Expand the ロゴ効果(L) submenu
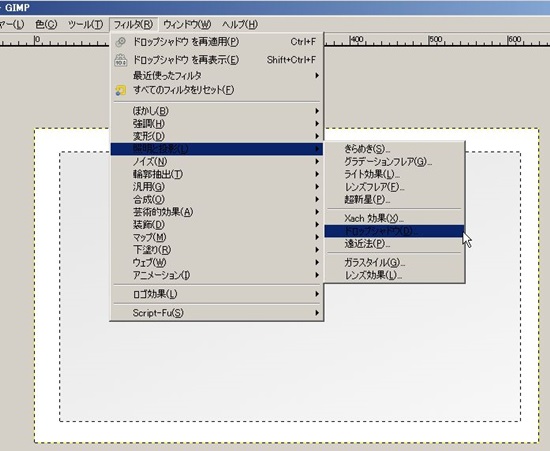 point(216,294)
